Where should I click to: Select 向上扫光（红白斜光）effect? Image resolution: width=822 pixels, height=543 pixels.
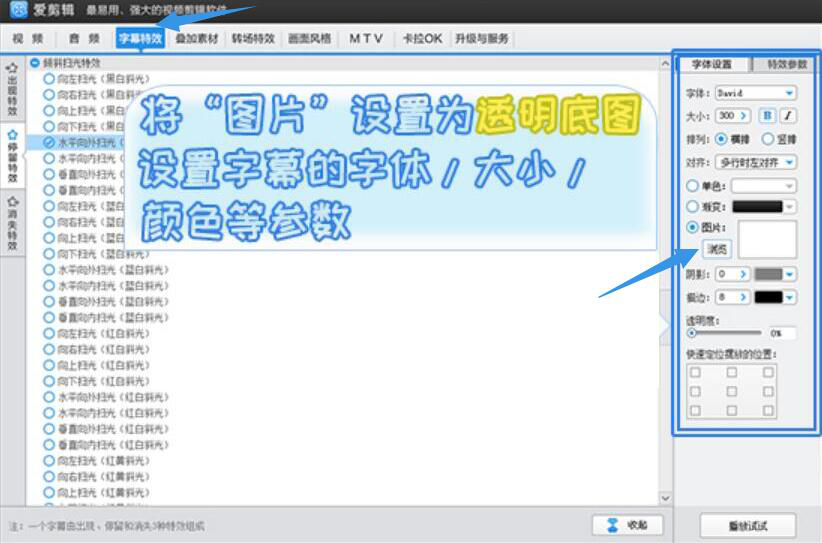coord(97,365)
